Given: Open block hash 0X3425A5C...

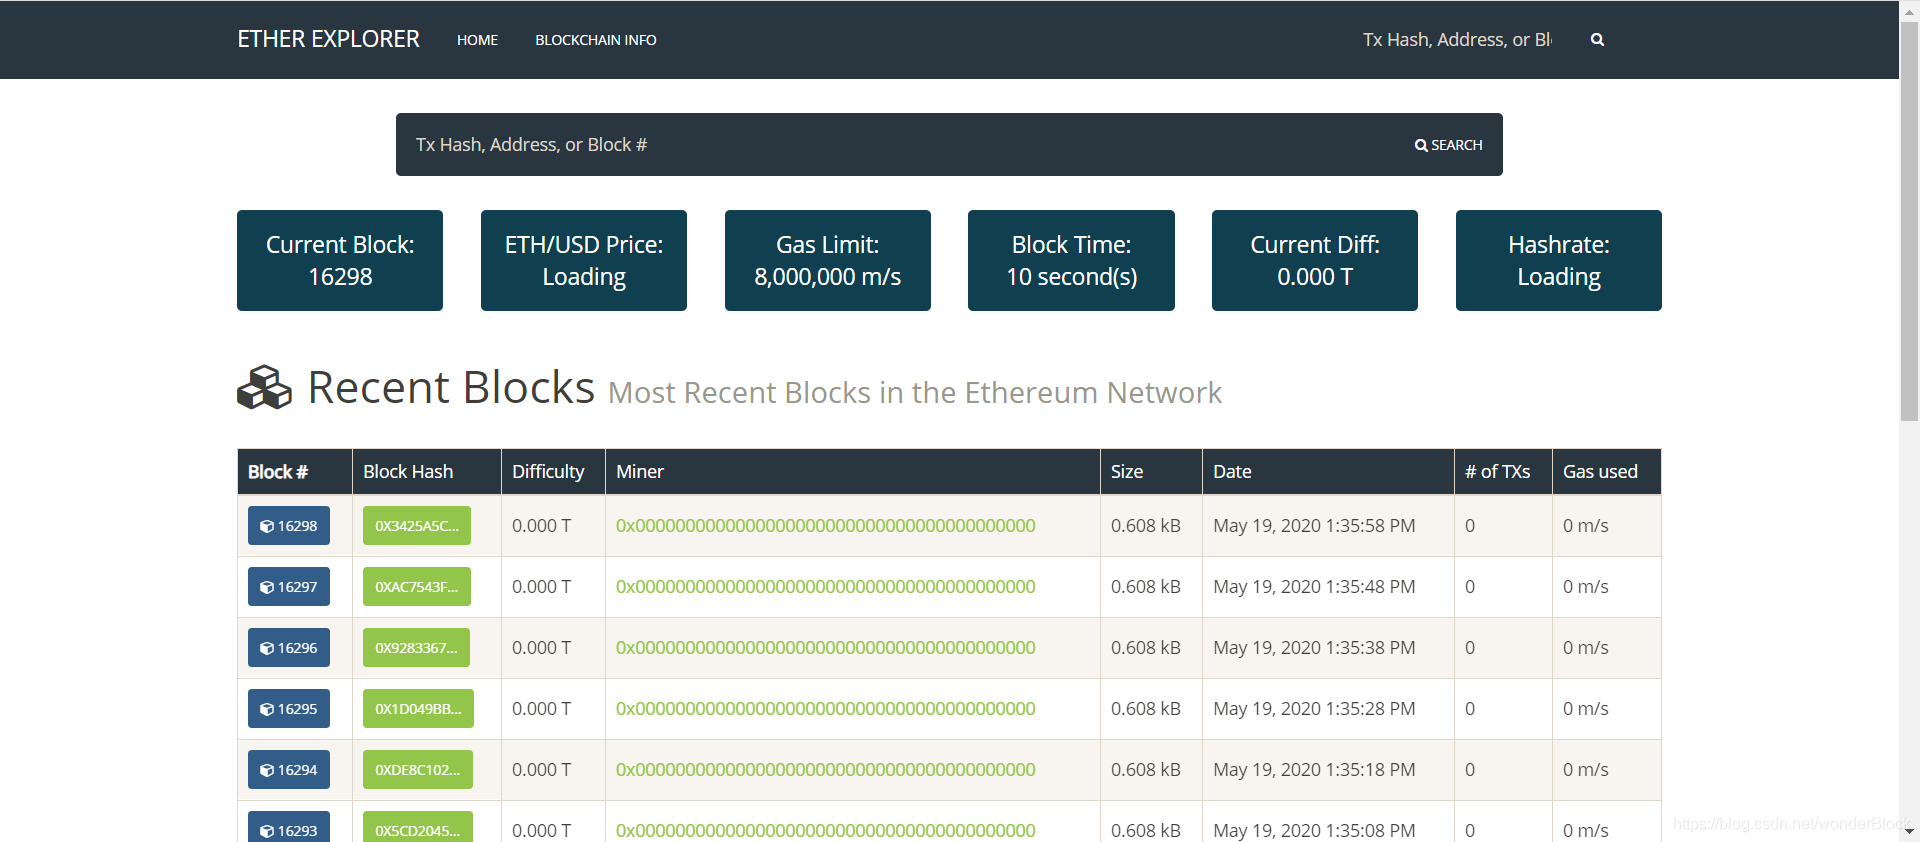Looking at the screenshot, I should point(417,526).
